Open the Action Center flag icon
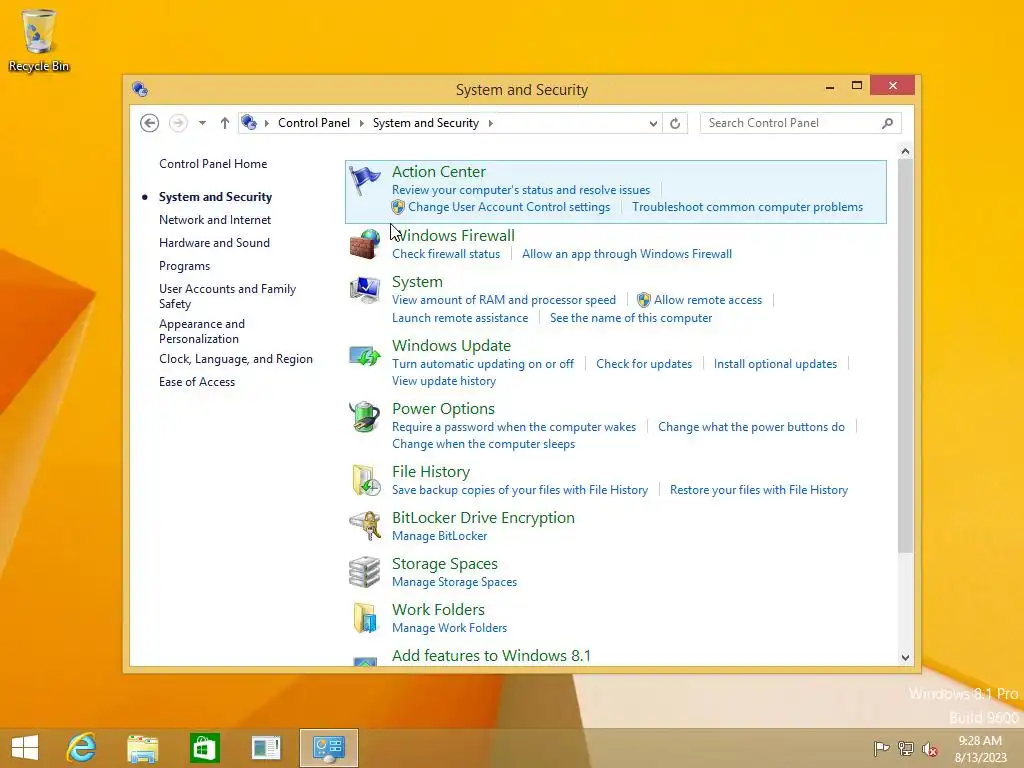1024x768 pixels. pos(364,180)
